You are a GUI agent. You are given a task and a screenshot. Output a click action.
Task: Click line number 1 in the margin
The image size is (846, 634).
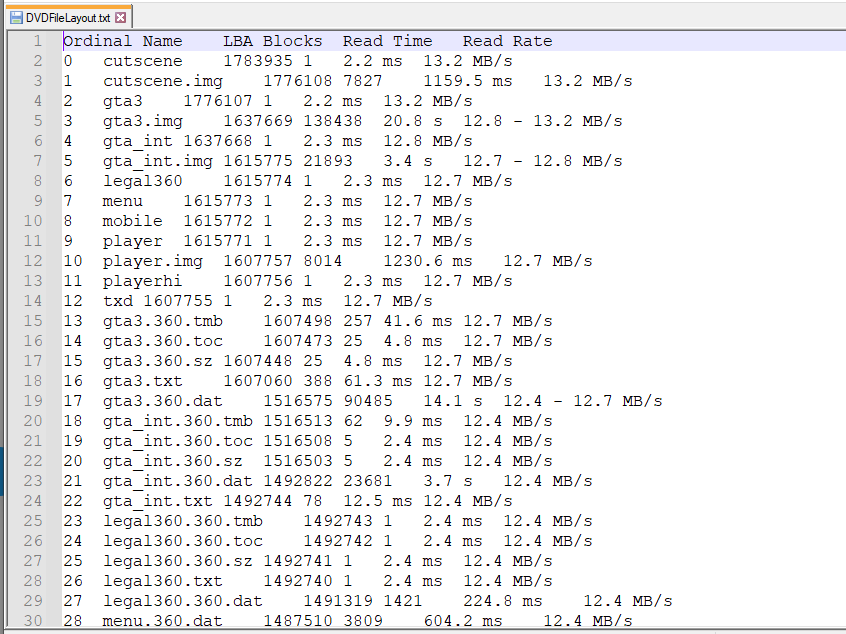(x=37, y=41)
